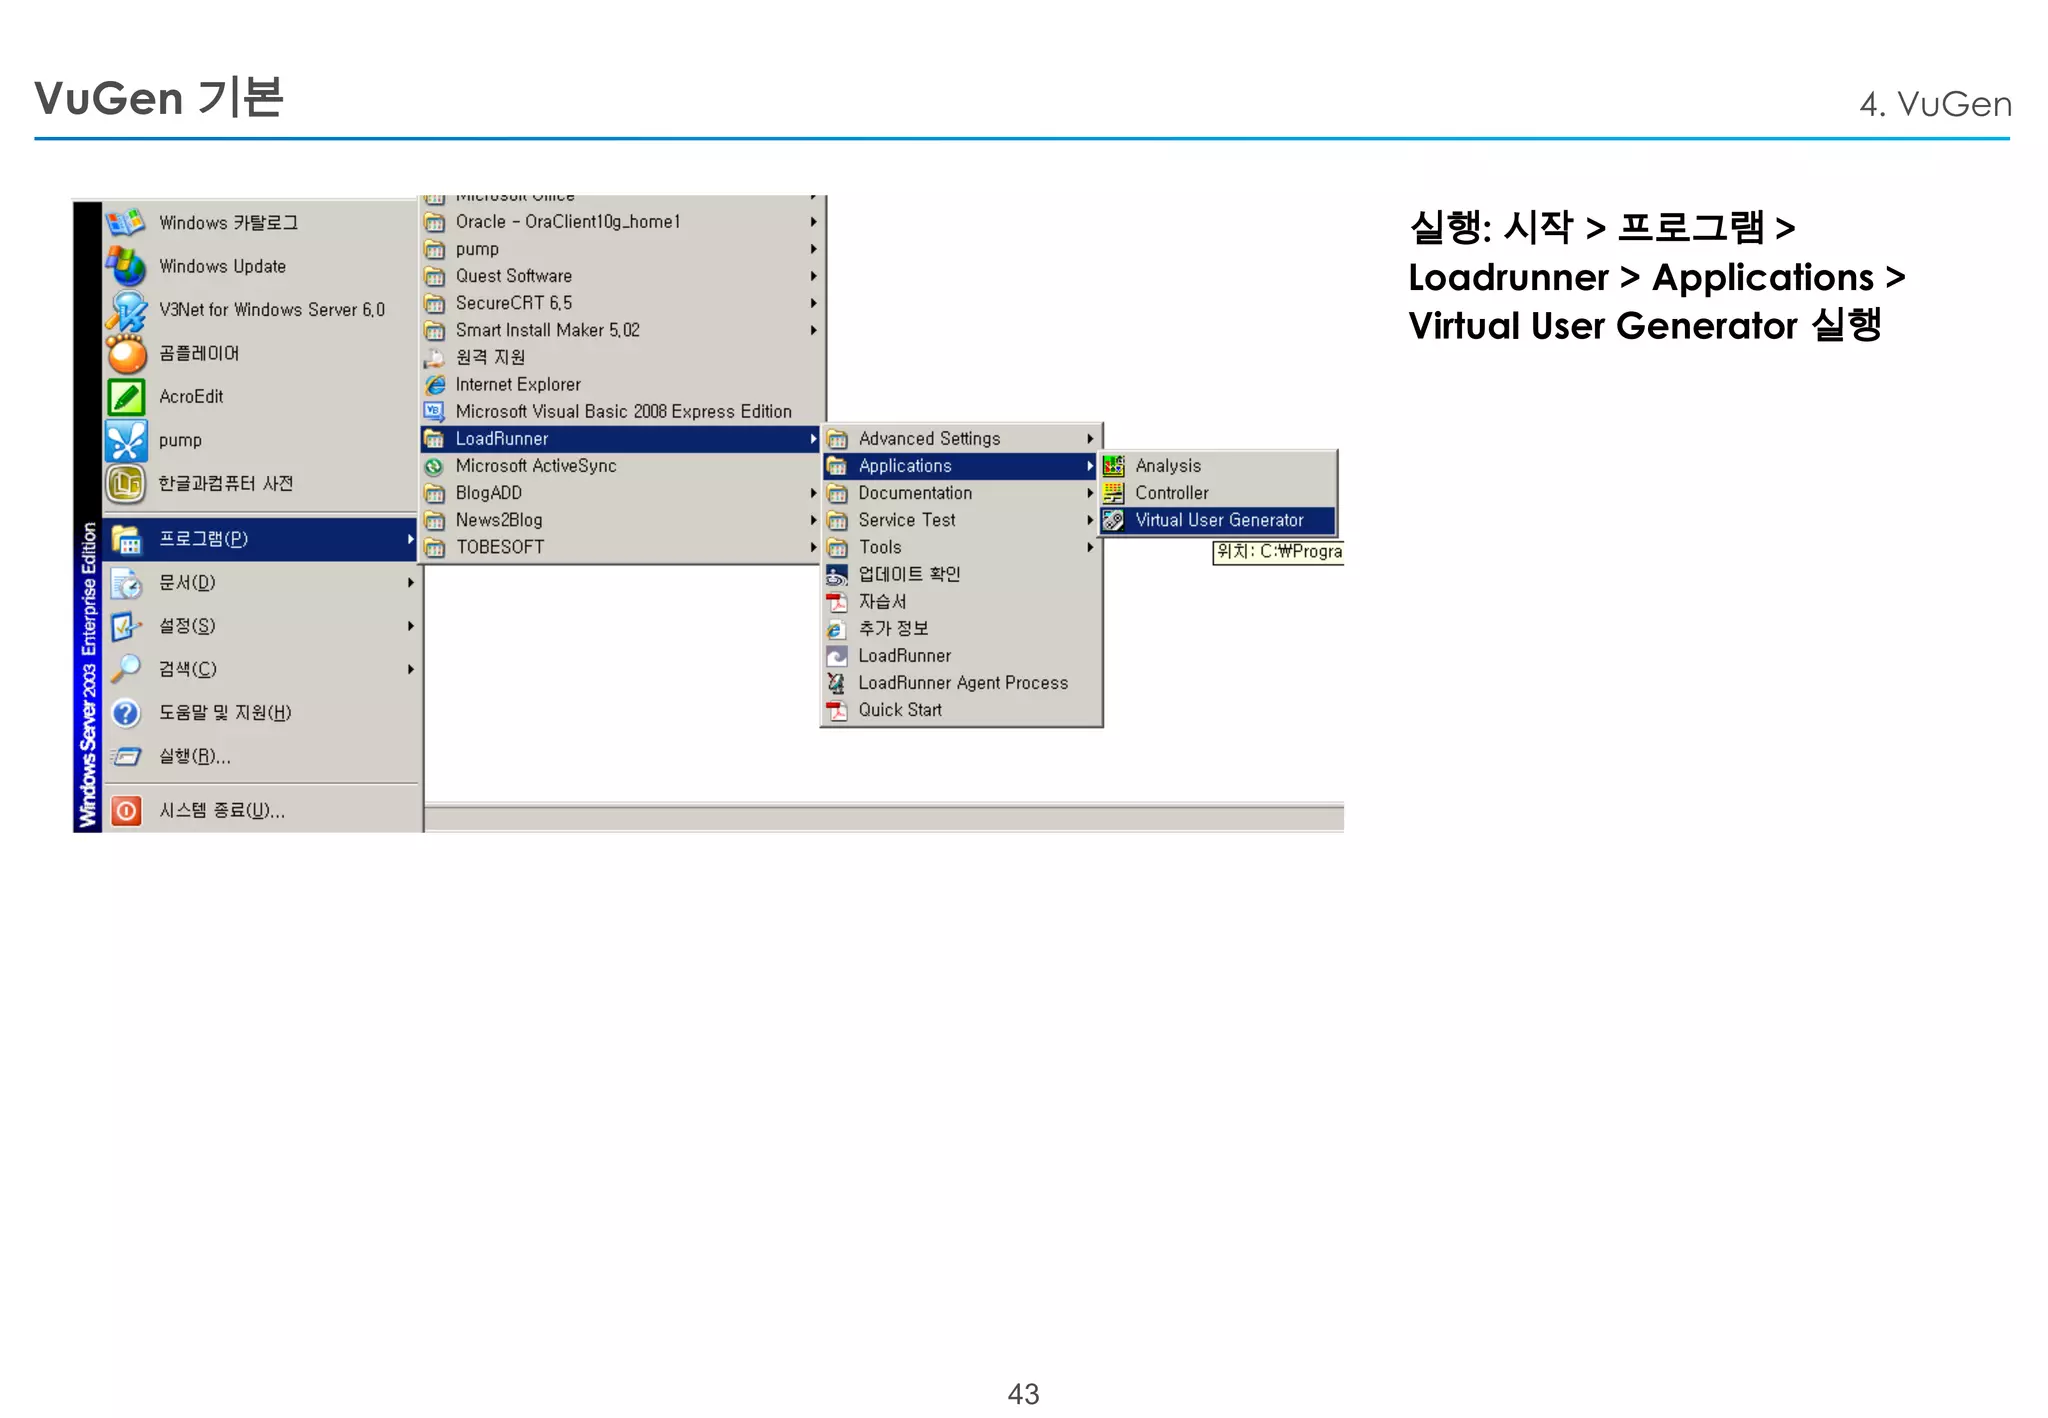This screenshot has width=2048, height=1418.
Task: Open the TOBESOFT menu entry
Action: 621,547
